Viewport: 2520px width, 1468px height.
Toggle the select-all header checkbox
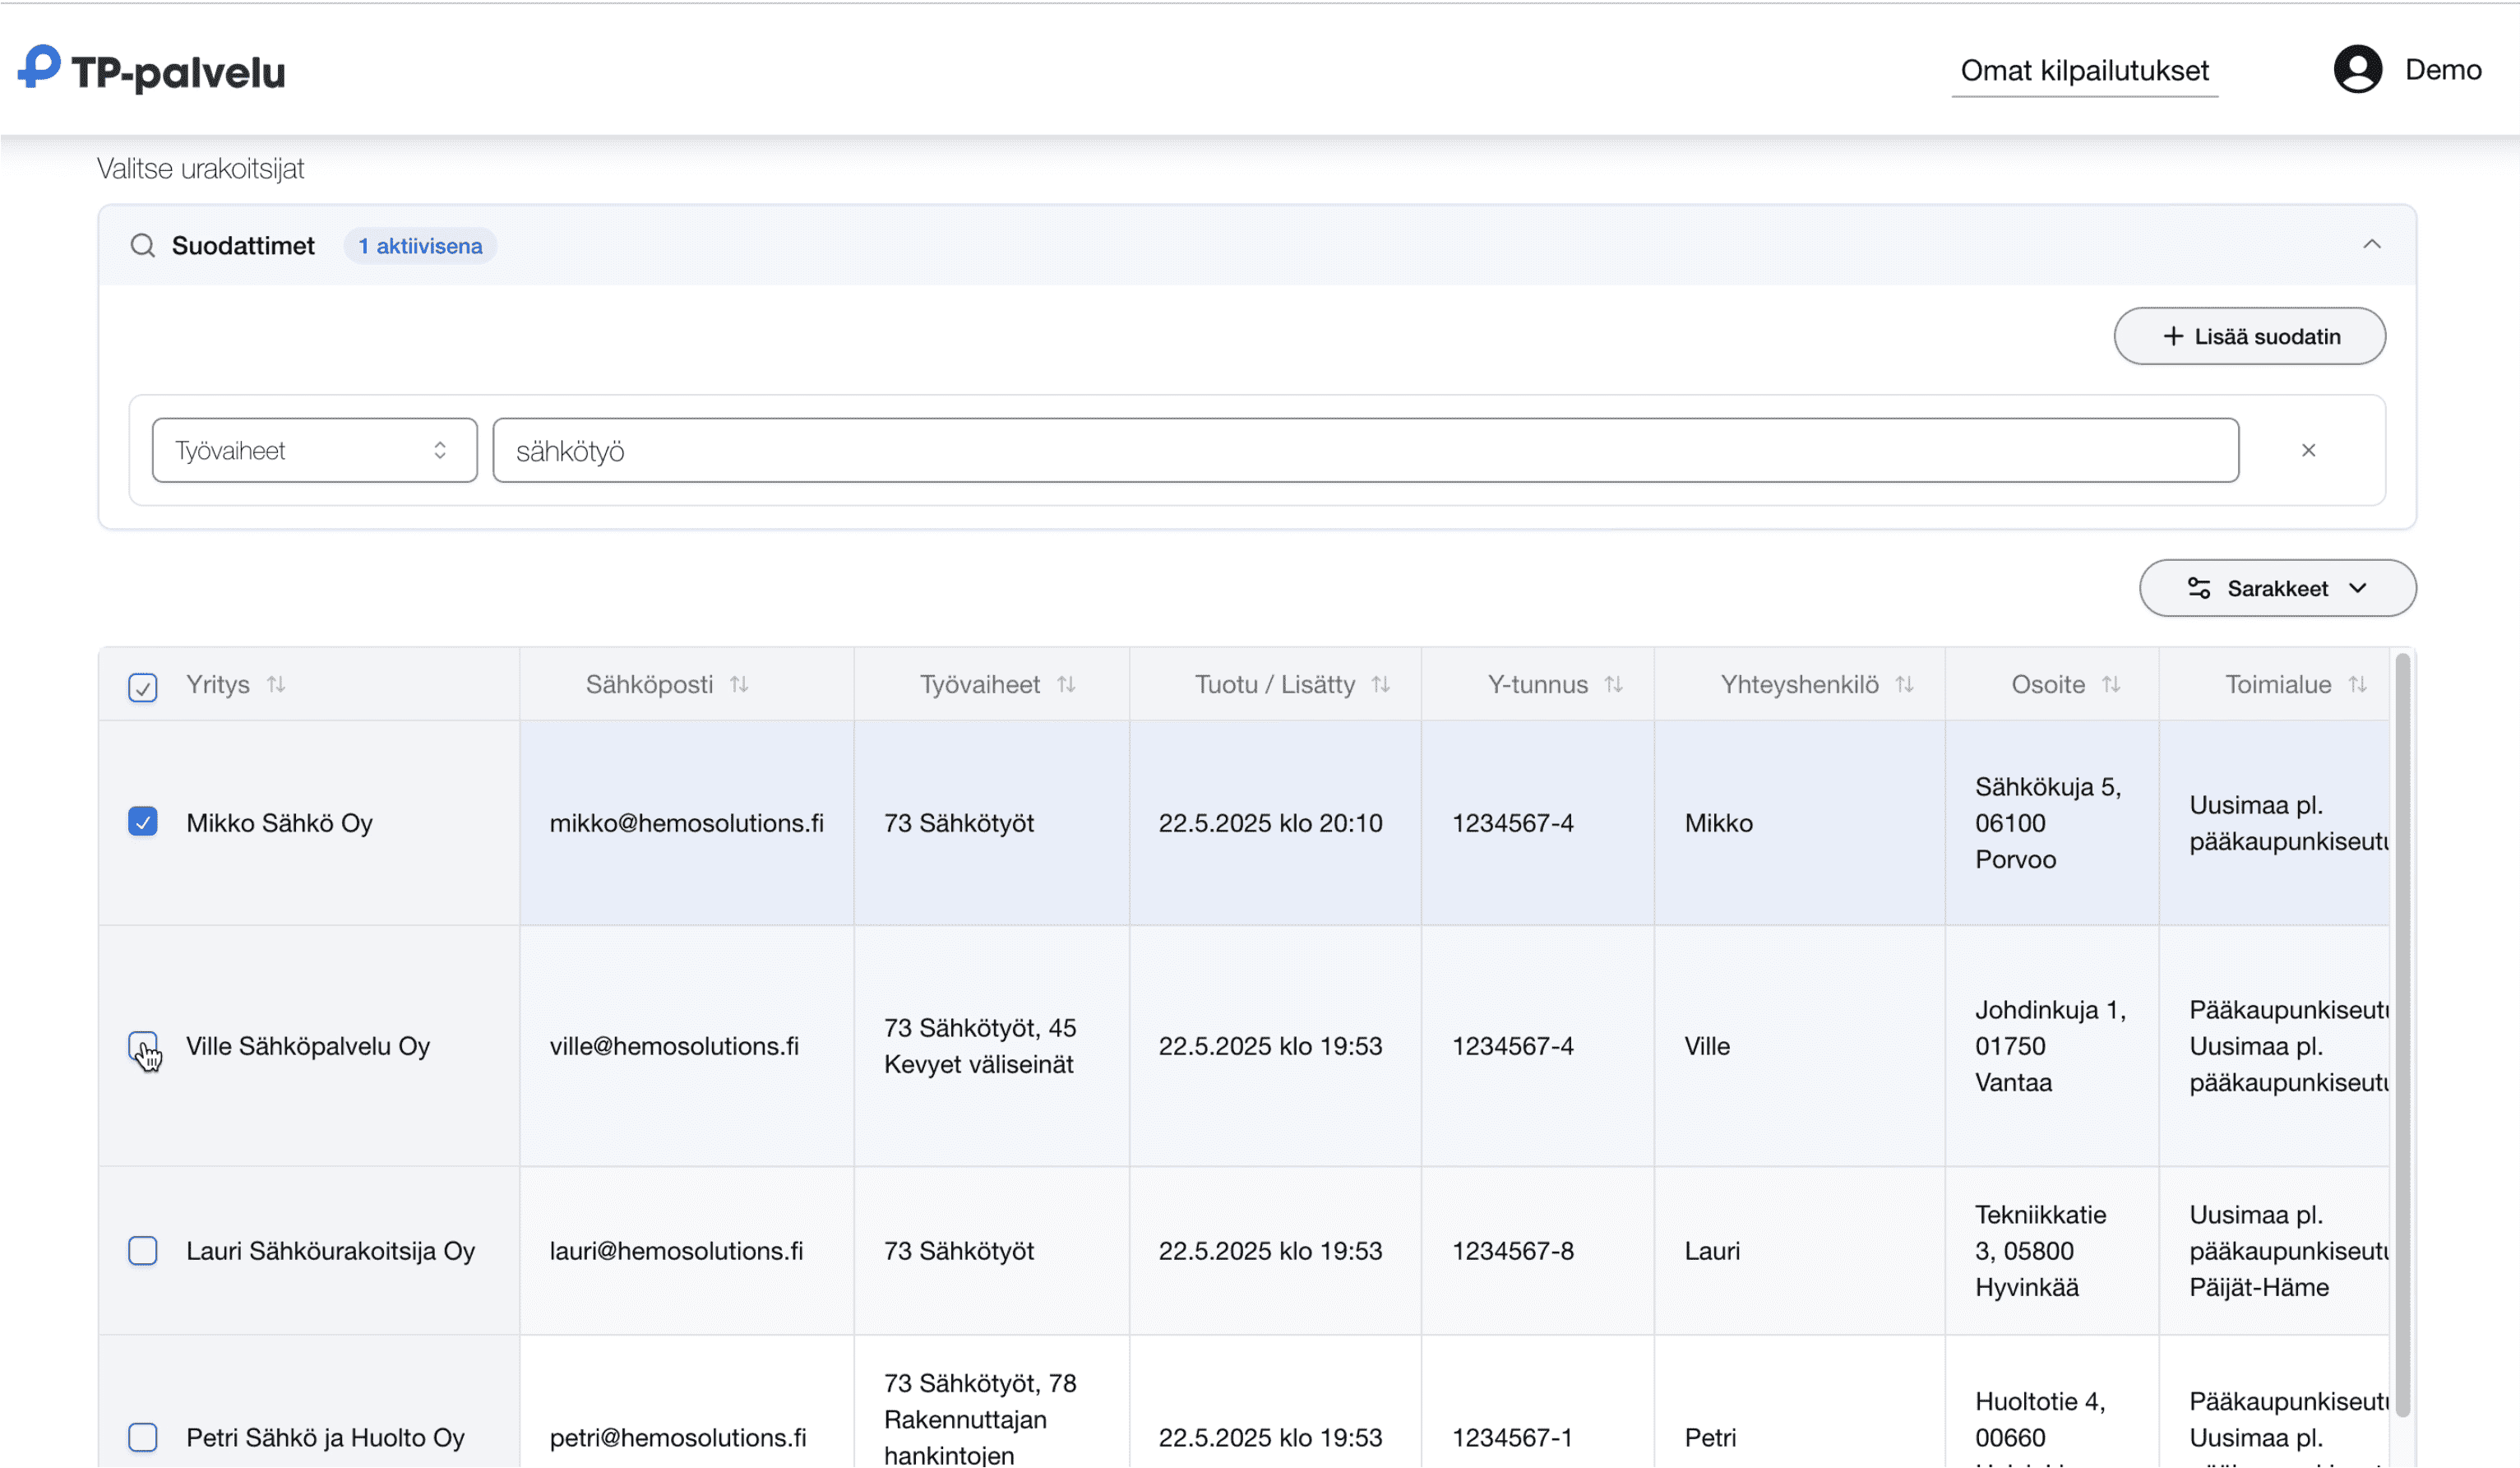click(x=143, y=688)
